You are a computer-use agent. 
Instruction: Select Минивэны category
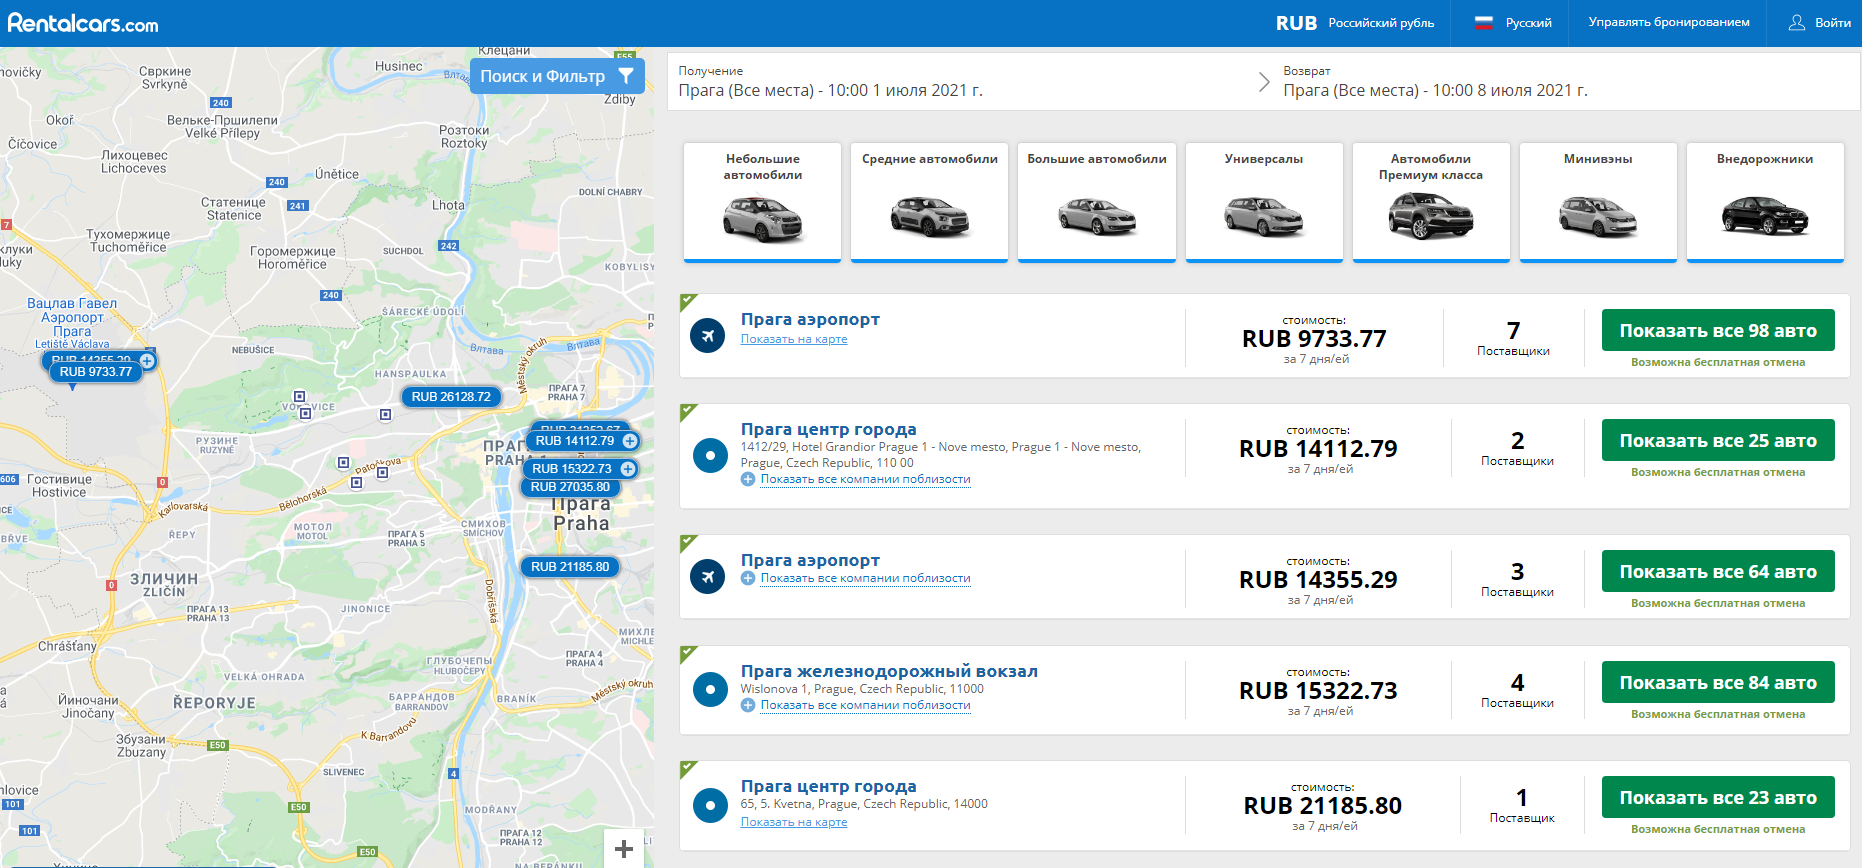tap(1598, 202)
